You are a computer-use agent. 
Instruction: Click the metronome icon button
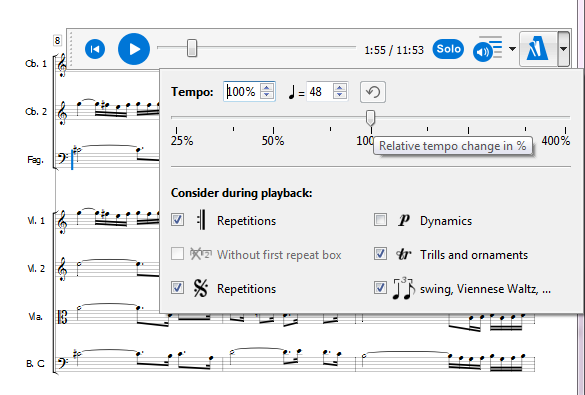coord(538,49)
